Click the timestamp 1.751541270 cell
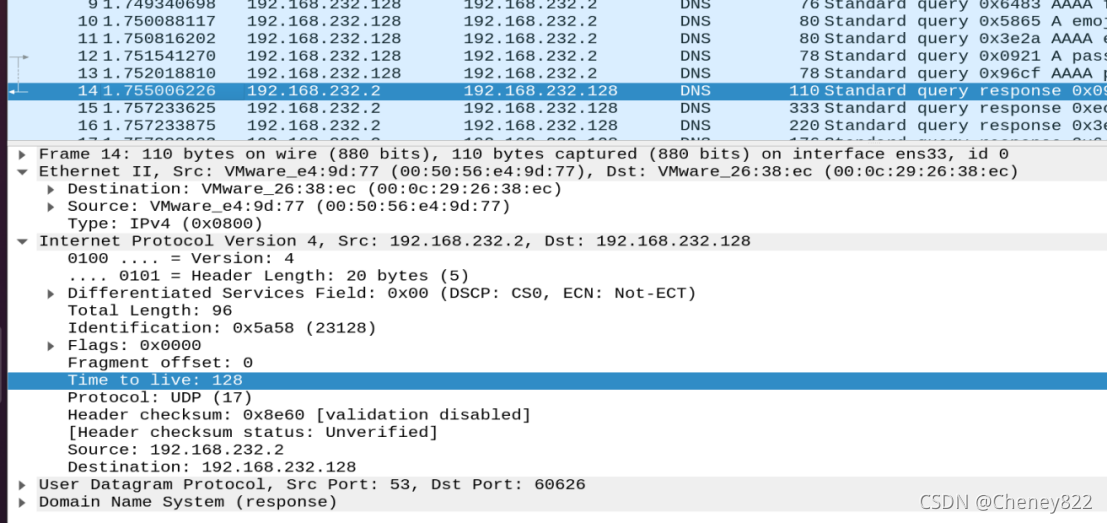This screenshot has width=1107, height=523. tap(159, 56)
